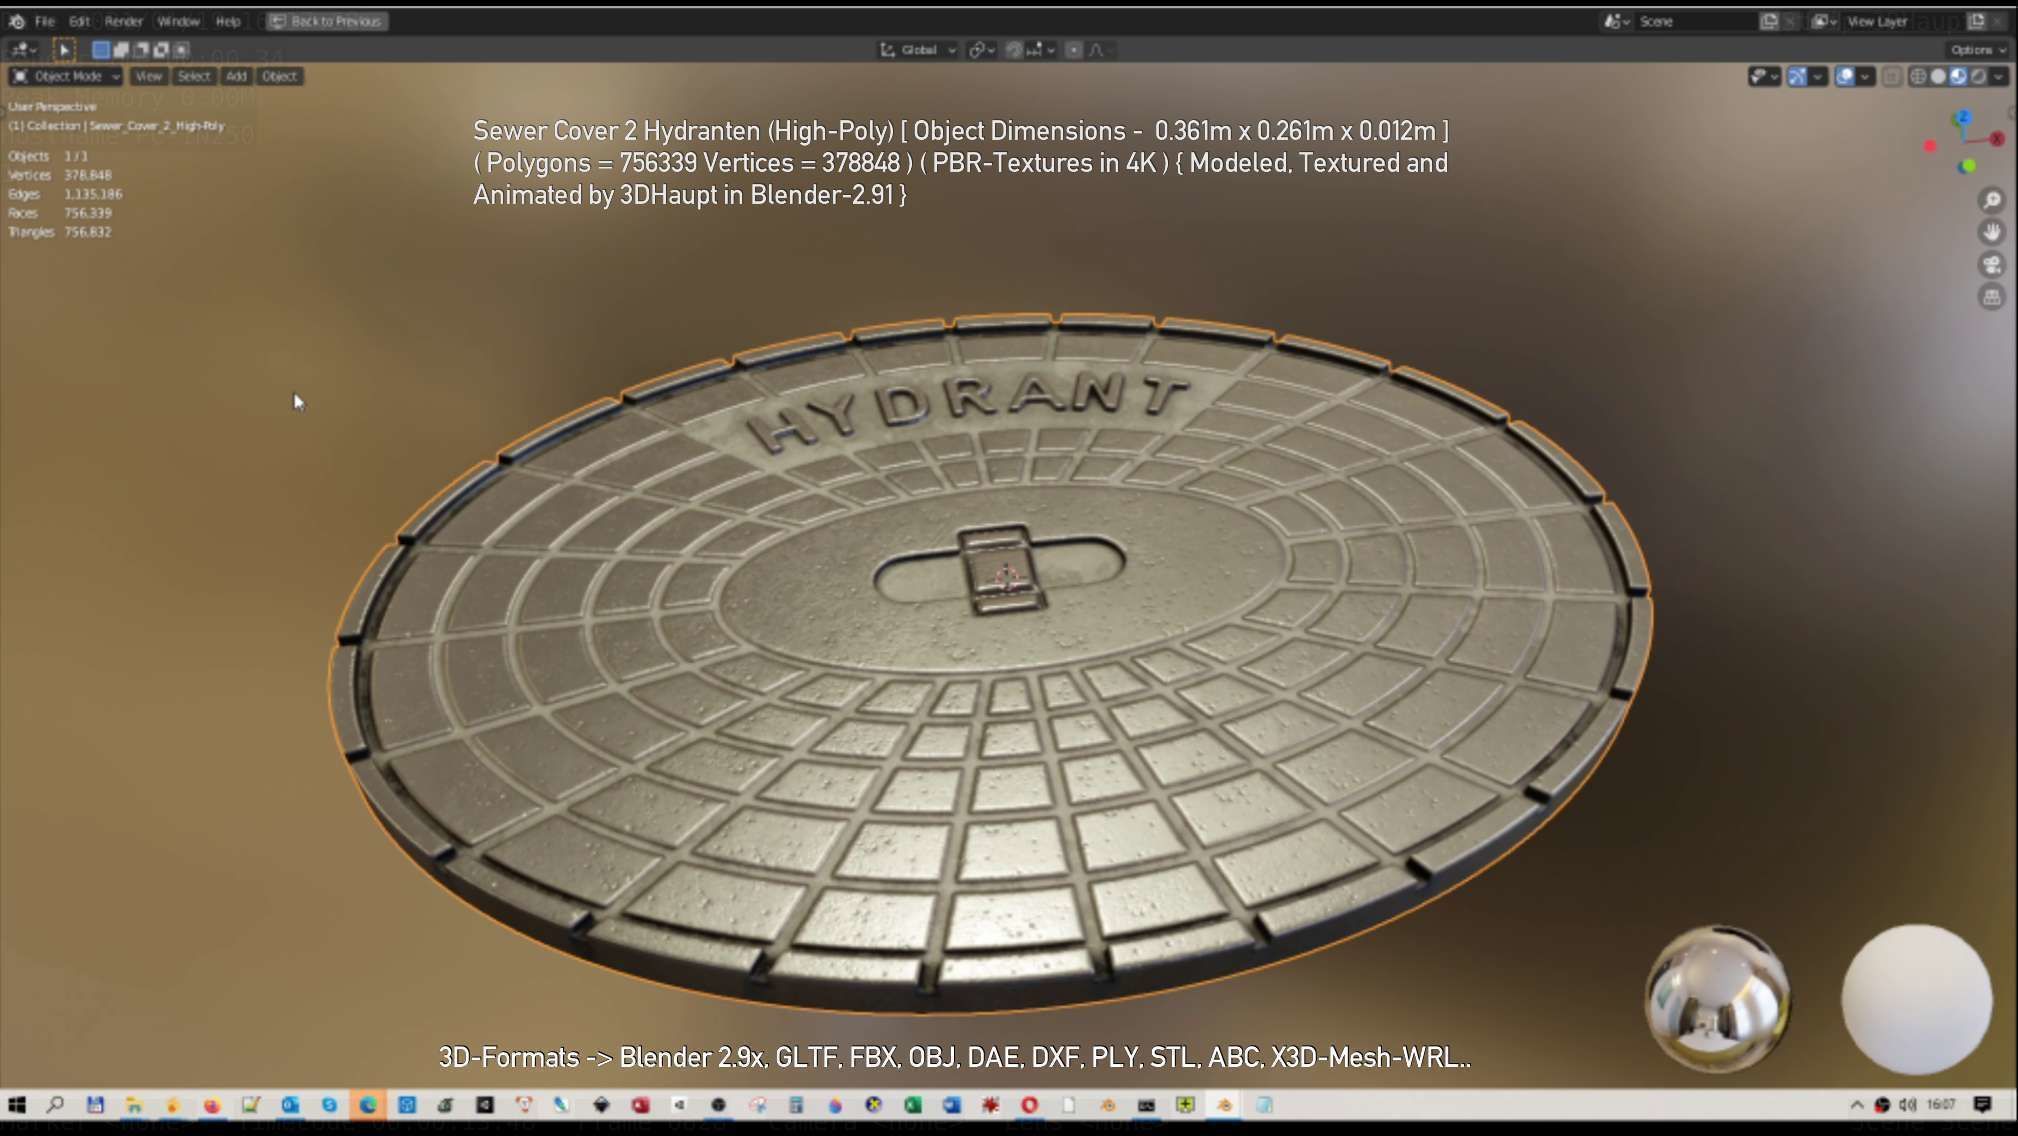The image size is (2018, 1136).
Task: Open the volume tray icon
Action: pyautogui.click(x=1908, y=1105)
